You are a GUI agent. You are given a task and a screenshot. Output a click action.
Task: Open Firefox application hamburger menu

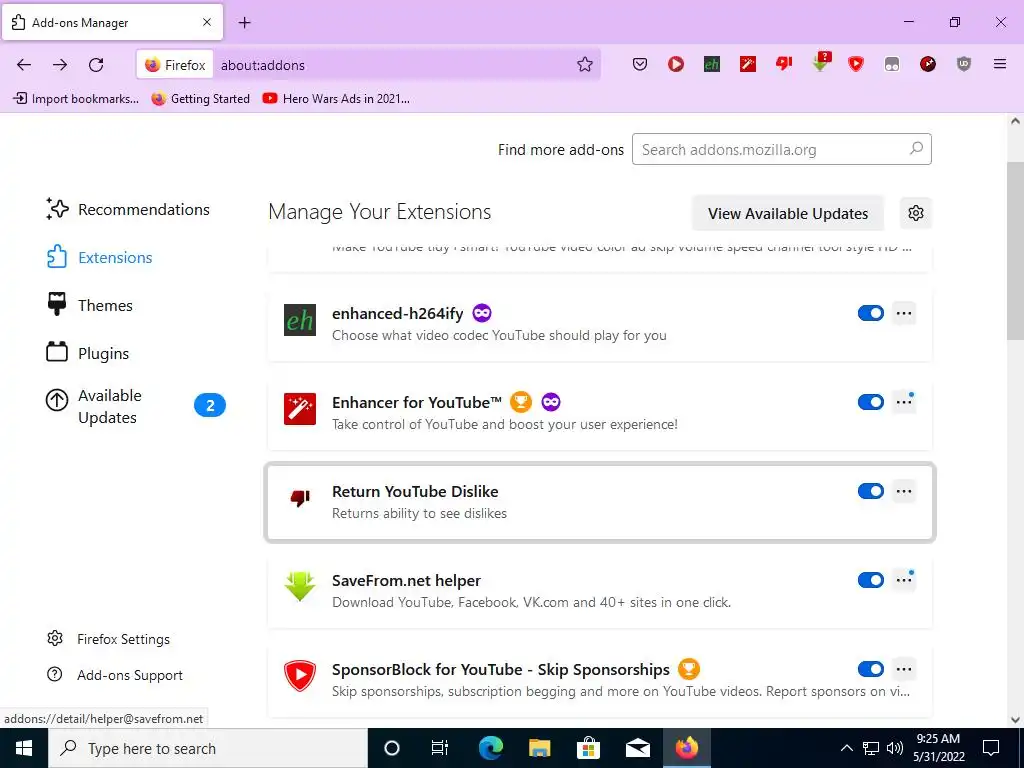coord(1000,64)
